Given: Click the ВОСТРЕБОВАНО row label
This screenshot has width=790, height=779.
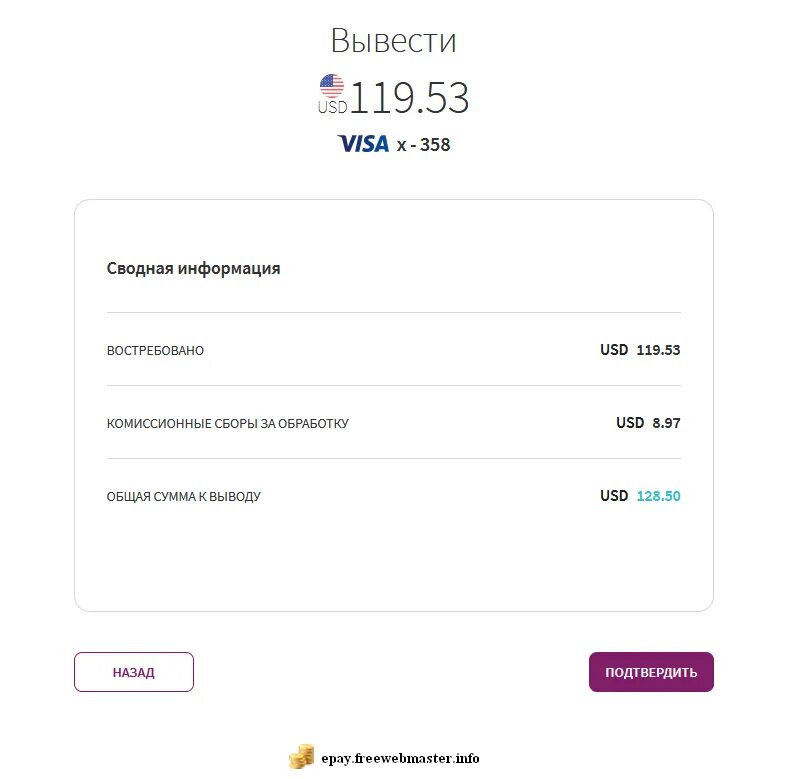Looking at the screenshot, I should 155,351.
